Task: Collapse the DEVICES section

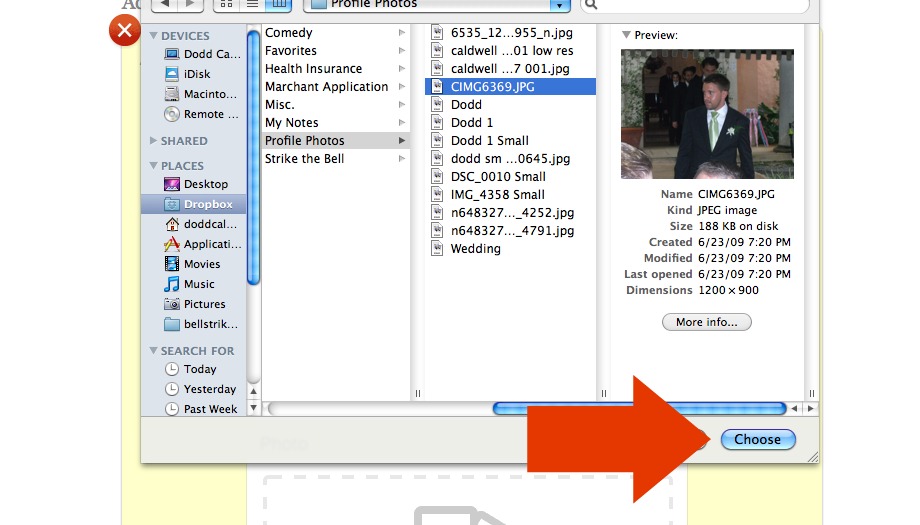Action: (153, 36)
